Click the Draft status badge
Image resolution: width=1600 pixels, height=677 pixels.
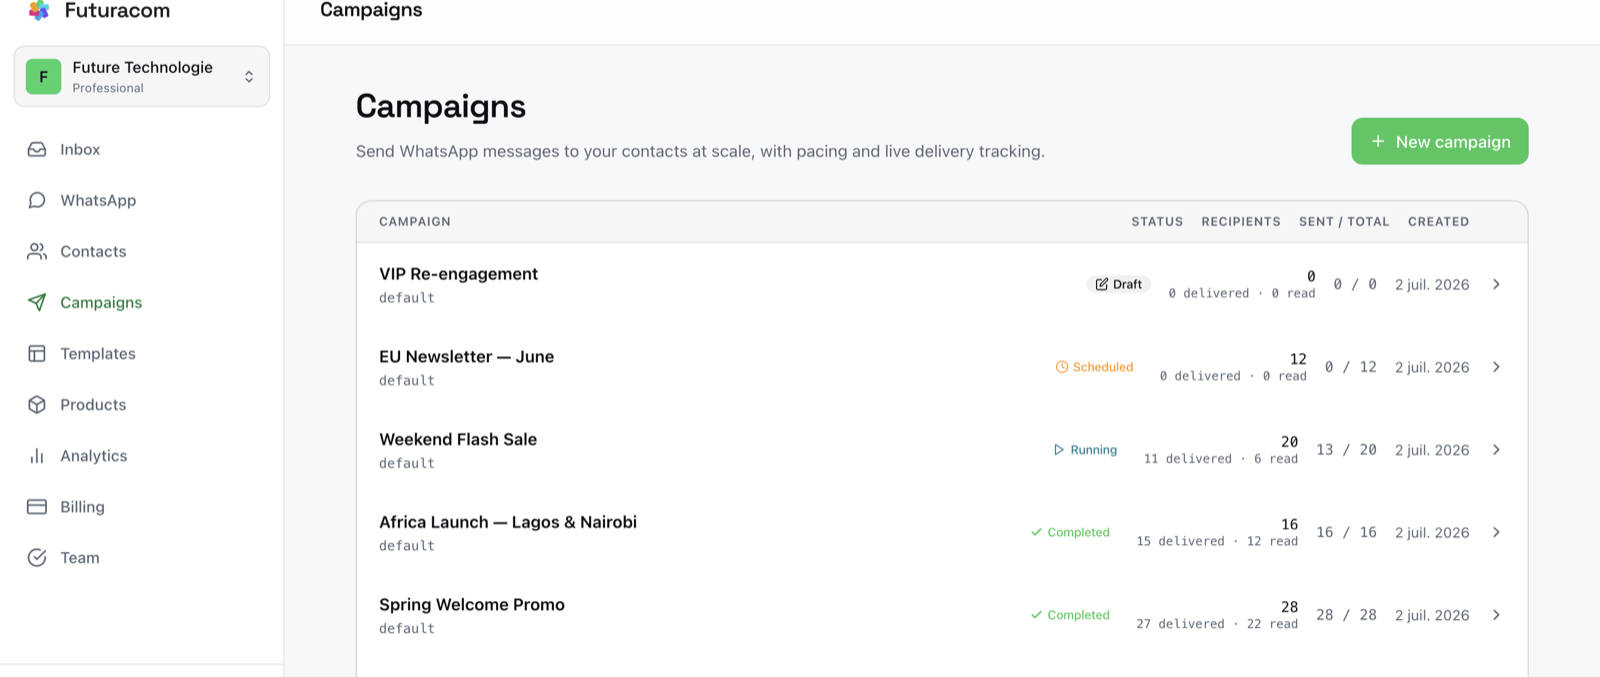[x=1118, y=284]
